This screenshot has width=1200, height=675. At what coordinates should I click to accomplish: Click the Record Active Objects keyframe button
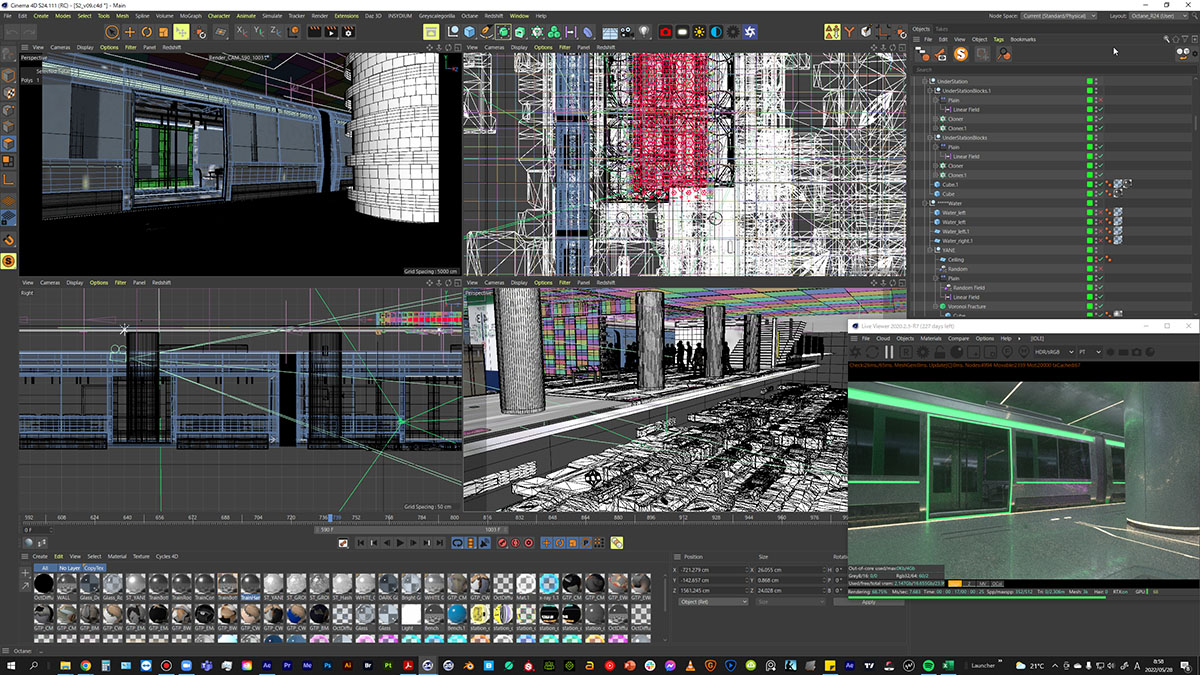point(502,543)
